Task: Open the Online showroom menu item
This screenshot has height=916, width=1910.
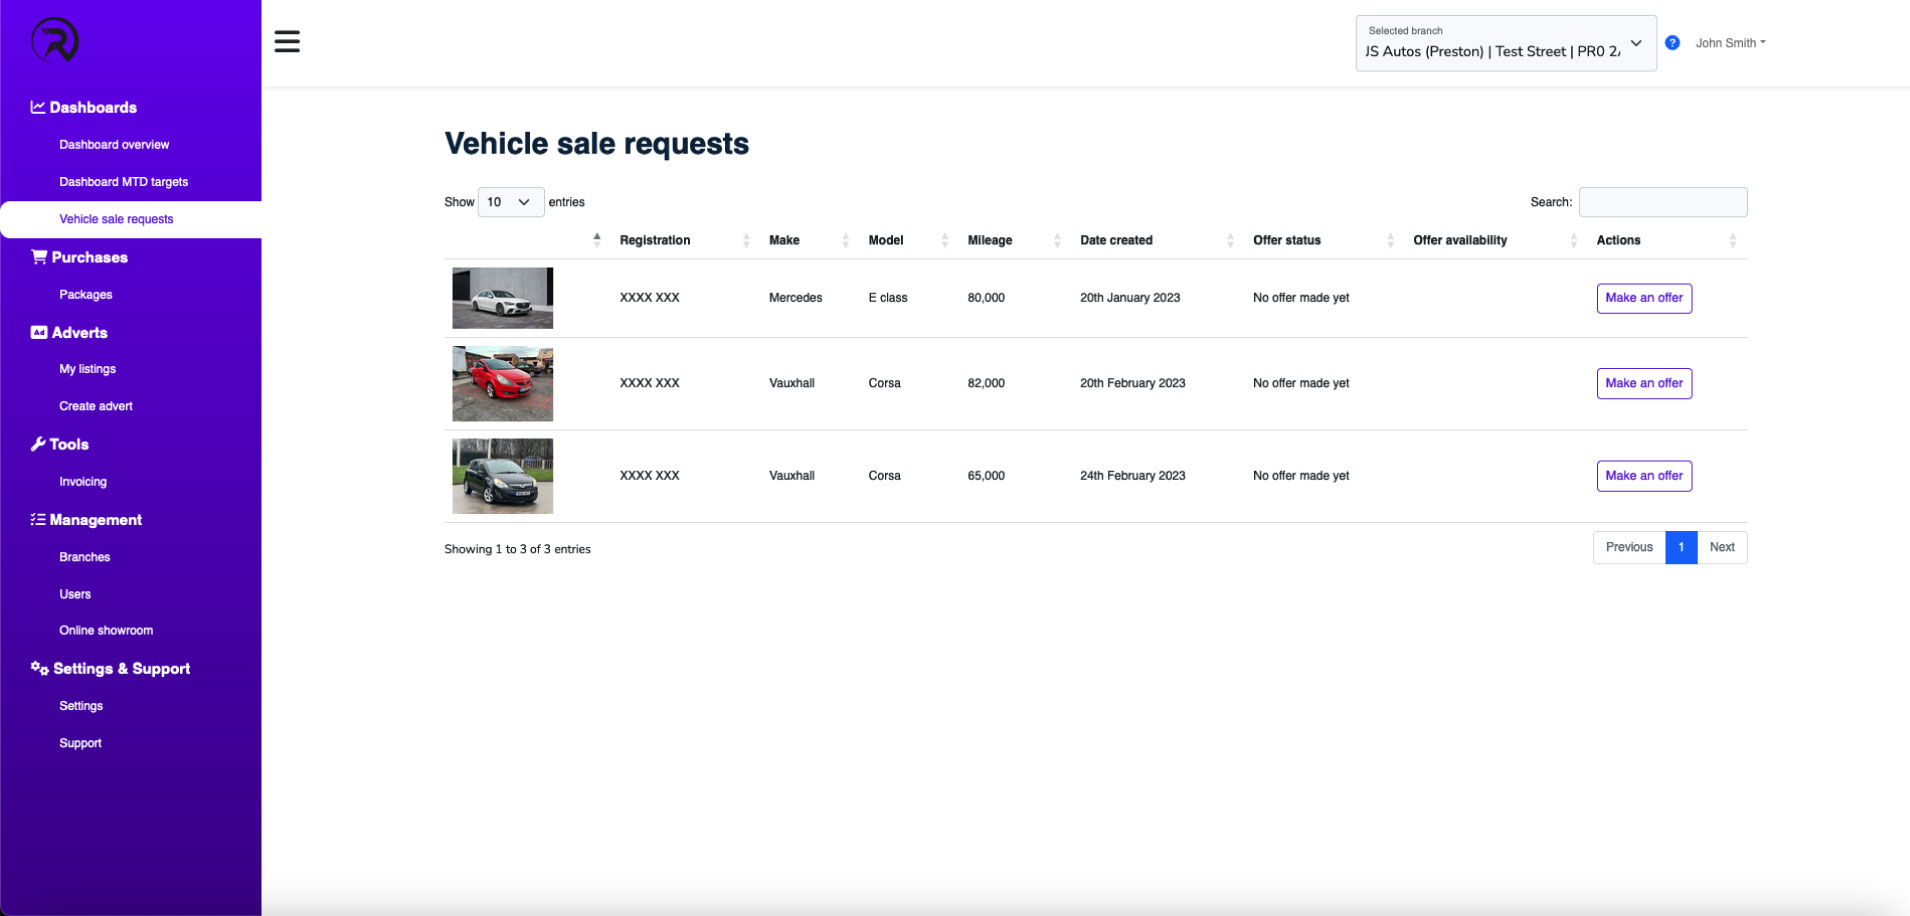Action: (x=106, y=630)
